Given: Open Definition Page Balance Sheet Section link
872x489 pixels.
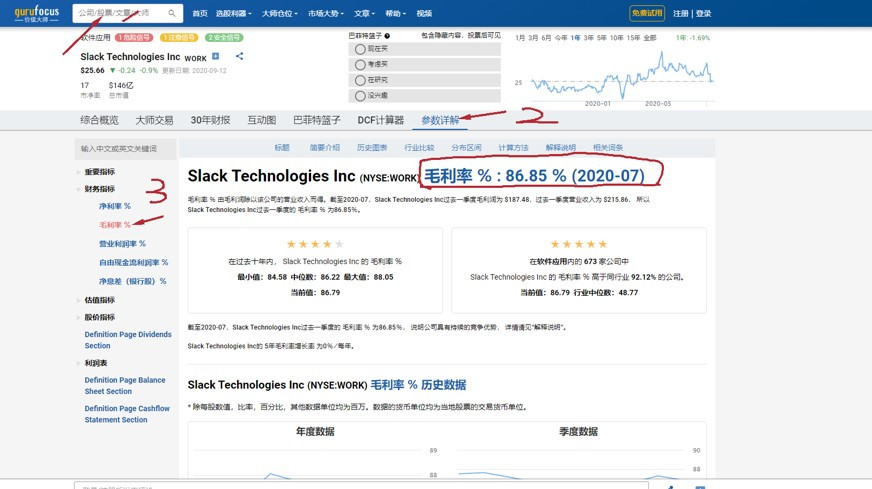Looking at the screenshot, I should point(125,386).
